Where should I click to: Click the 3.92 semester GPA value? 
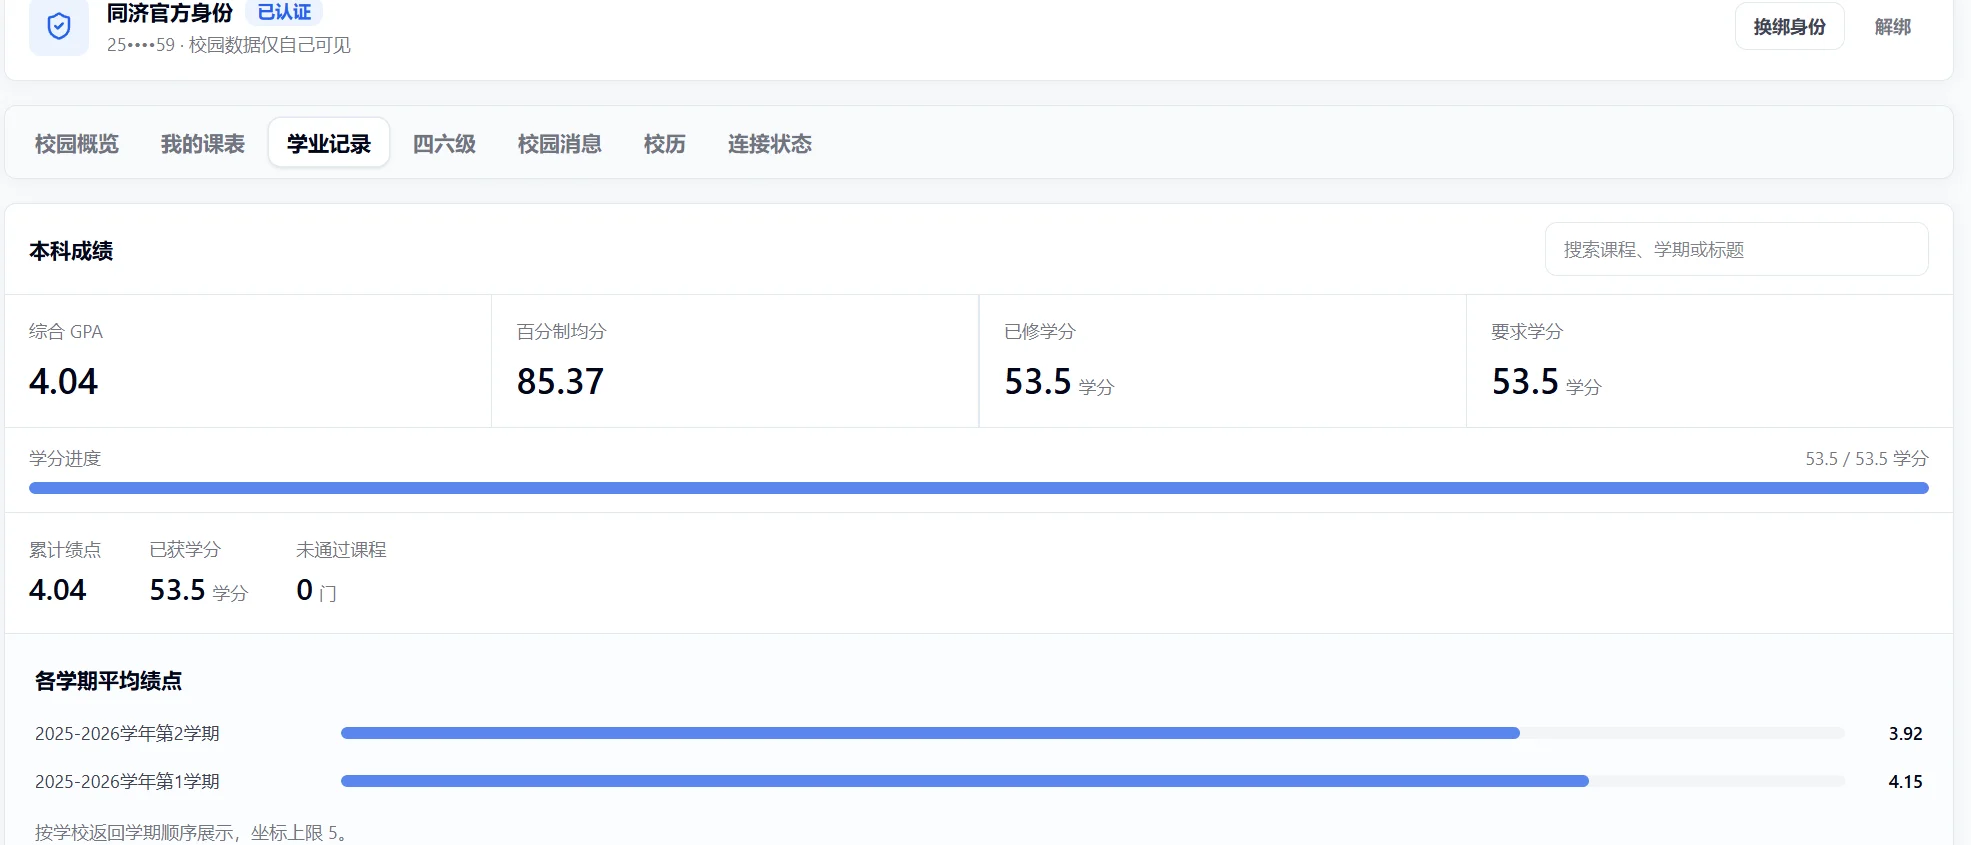pyautogui.click(x=1905, y=733)
